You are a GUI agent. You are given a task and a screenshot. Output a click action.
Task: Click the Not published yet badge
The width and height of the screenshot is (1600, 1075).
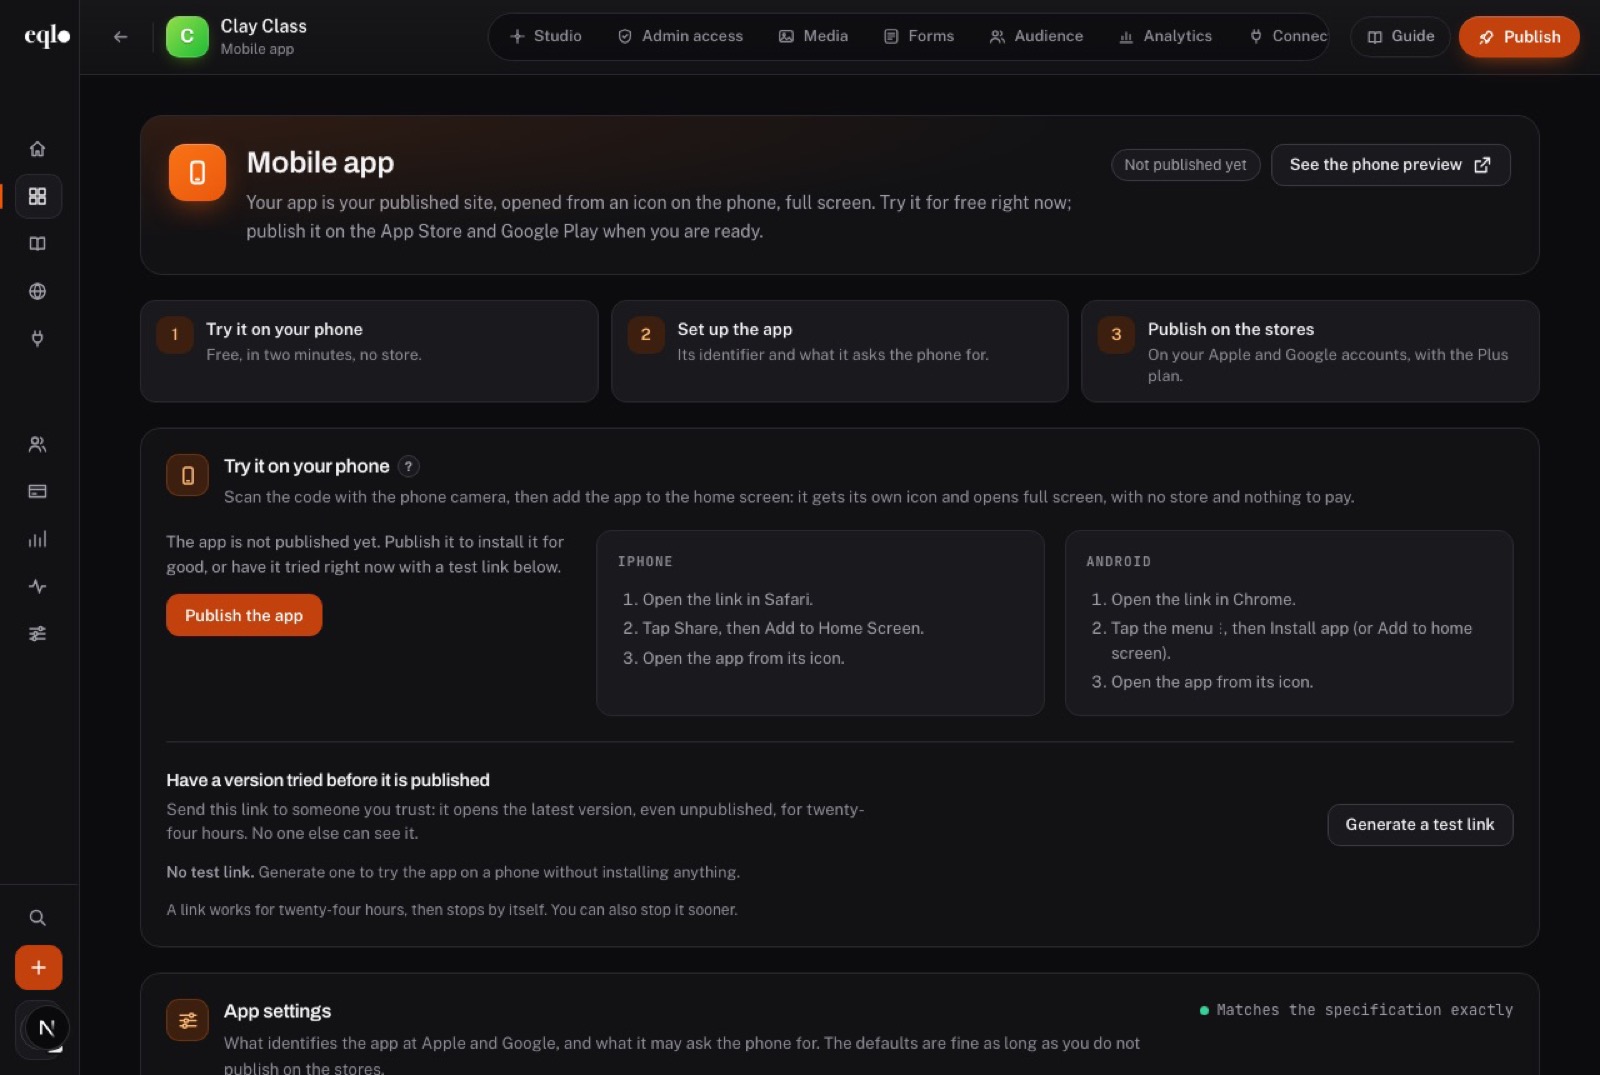coord(1185,165)
